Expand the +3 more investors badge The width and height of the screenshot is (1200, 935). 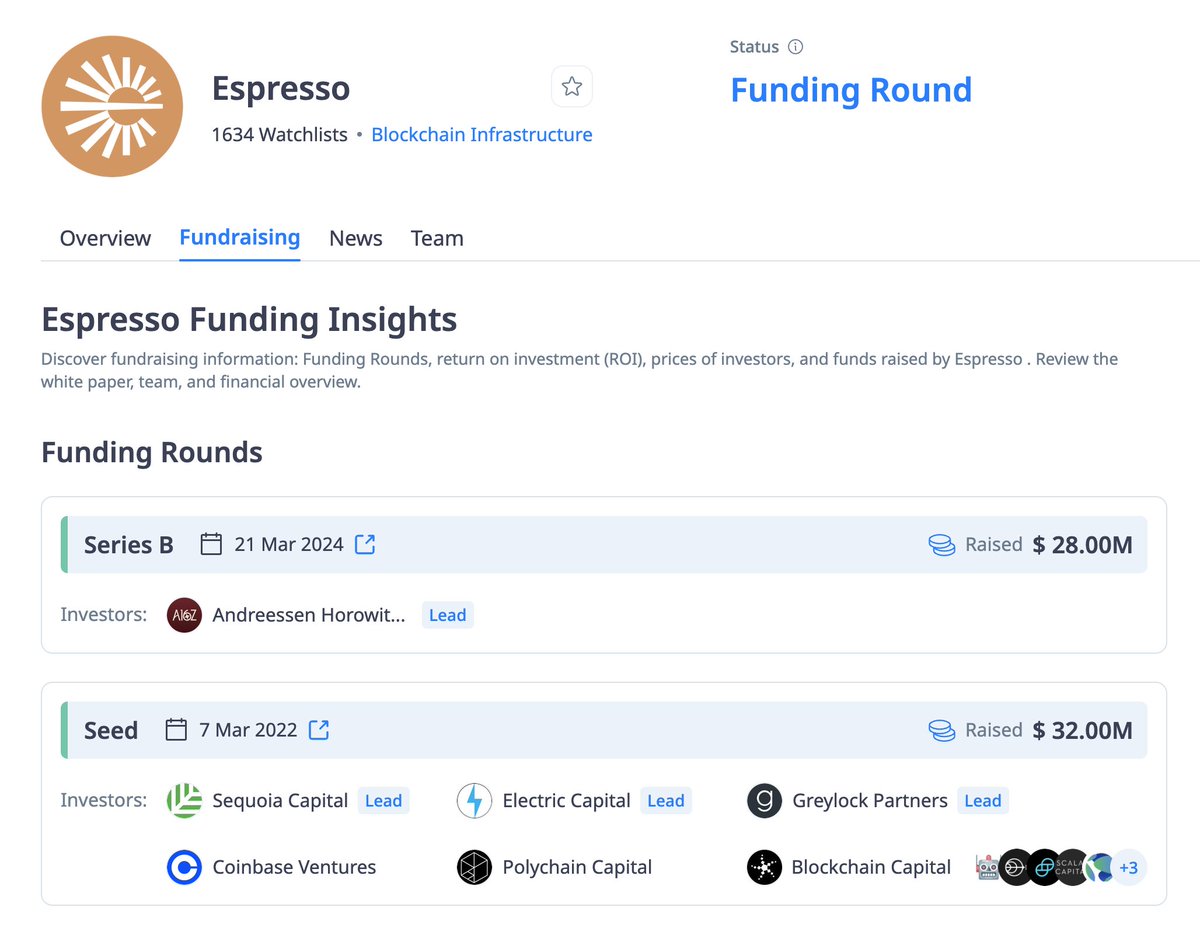pyautogui.click(x=1128, y=868)
